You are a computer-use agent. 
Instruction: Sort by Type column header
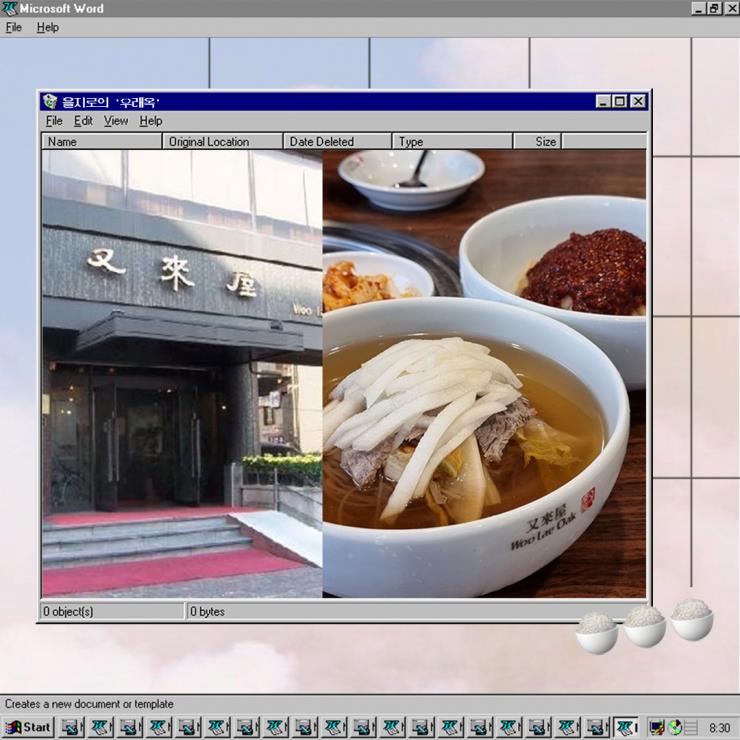click(452, 142)
